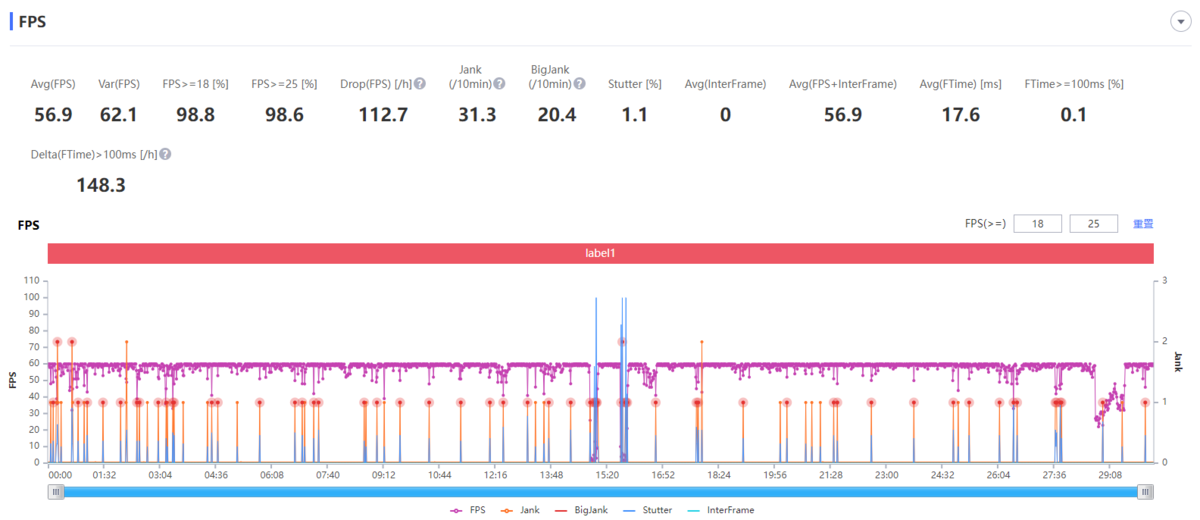
Task: Click the 重置 reset link
Action: tap(1143, 224)
